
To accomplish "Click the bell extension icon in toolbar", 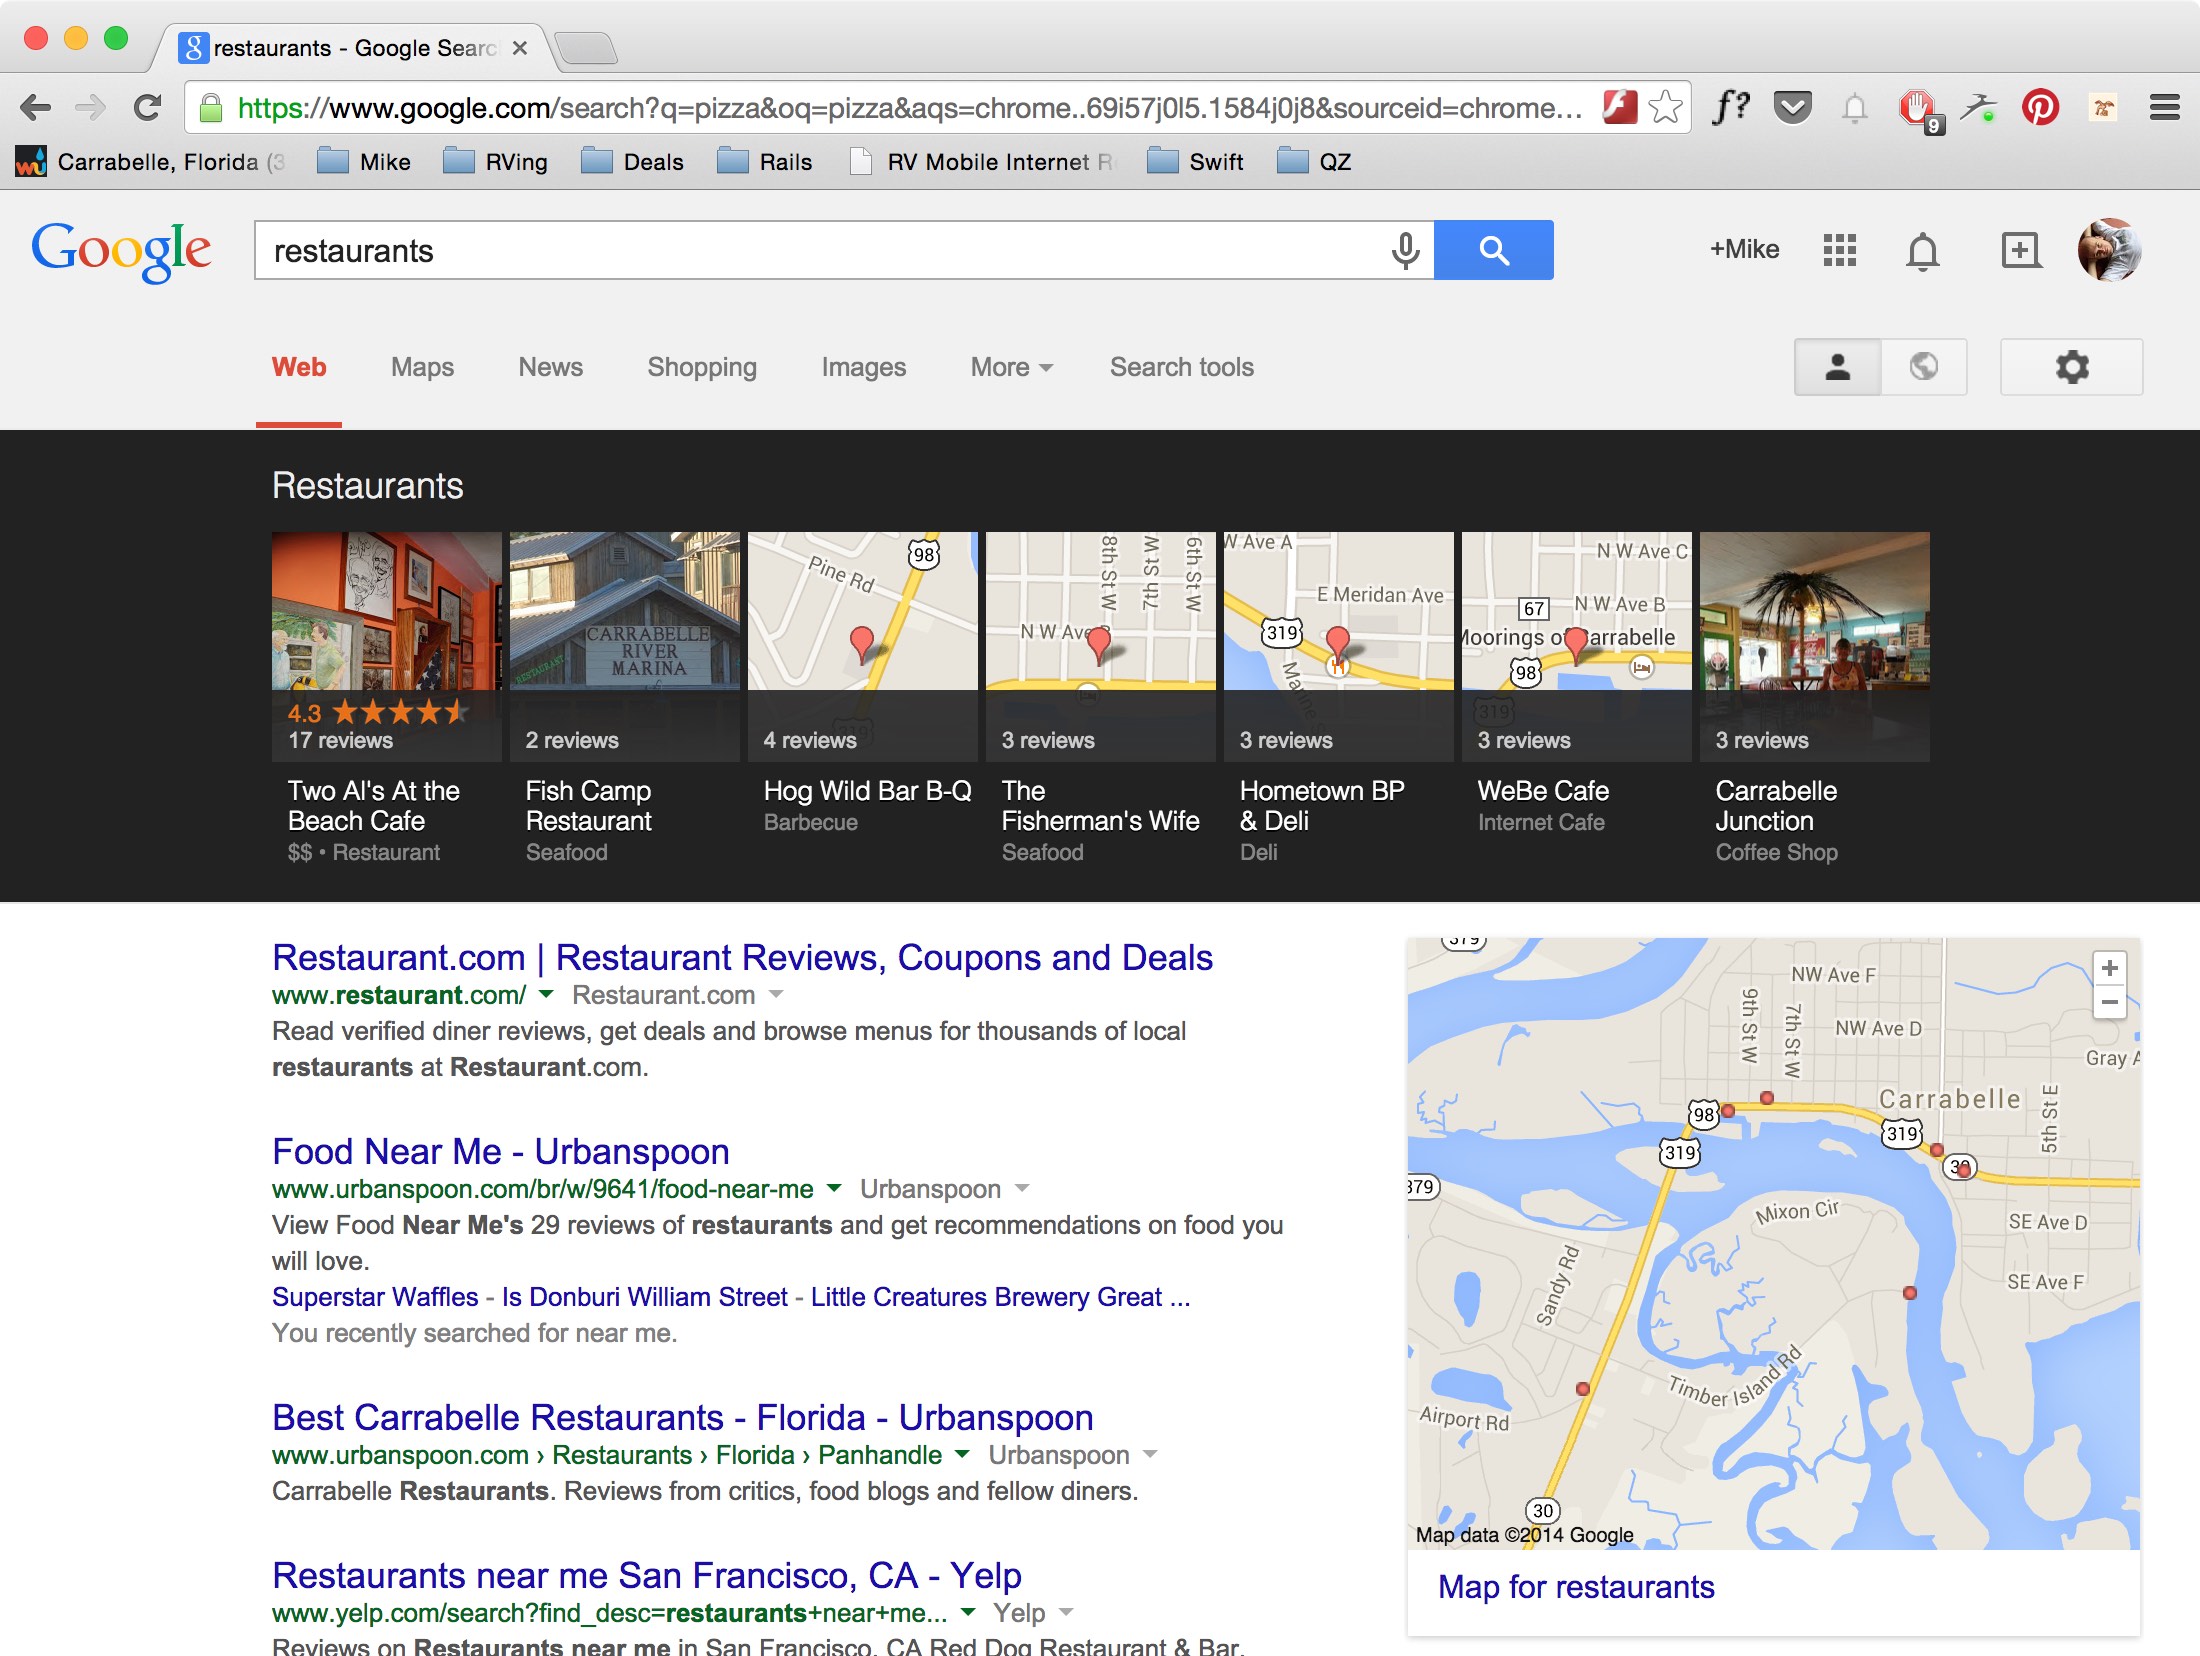I will (x=1855, y=107).
